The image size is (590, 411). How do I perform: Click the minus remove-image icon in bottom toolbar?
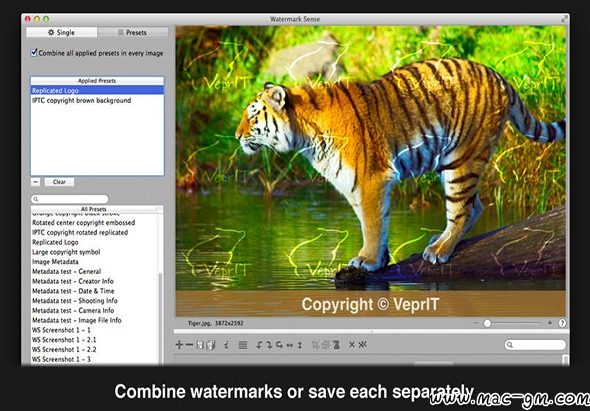(189, 344)
